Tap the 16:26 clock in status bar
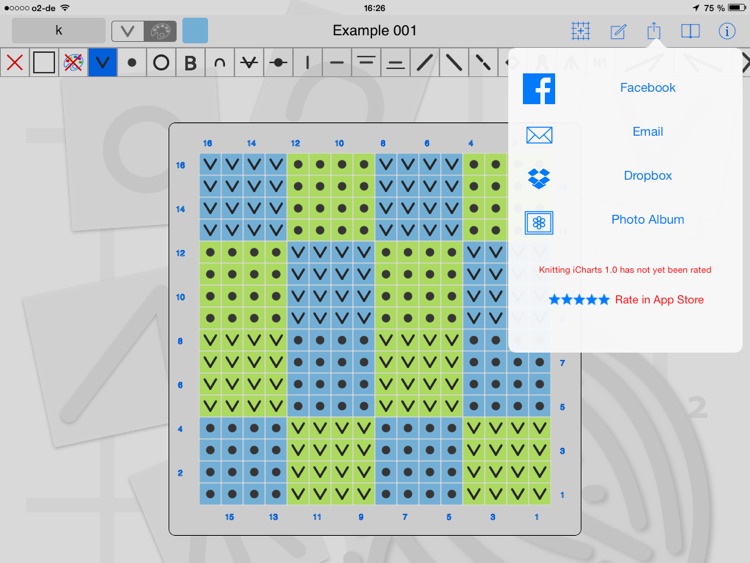The height and width of the screenshot is (563, 750). [375, 8]
